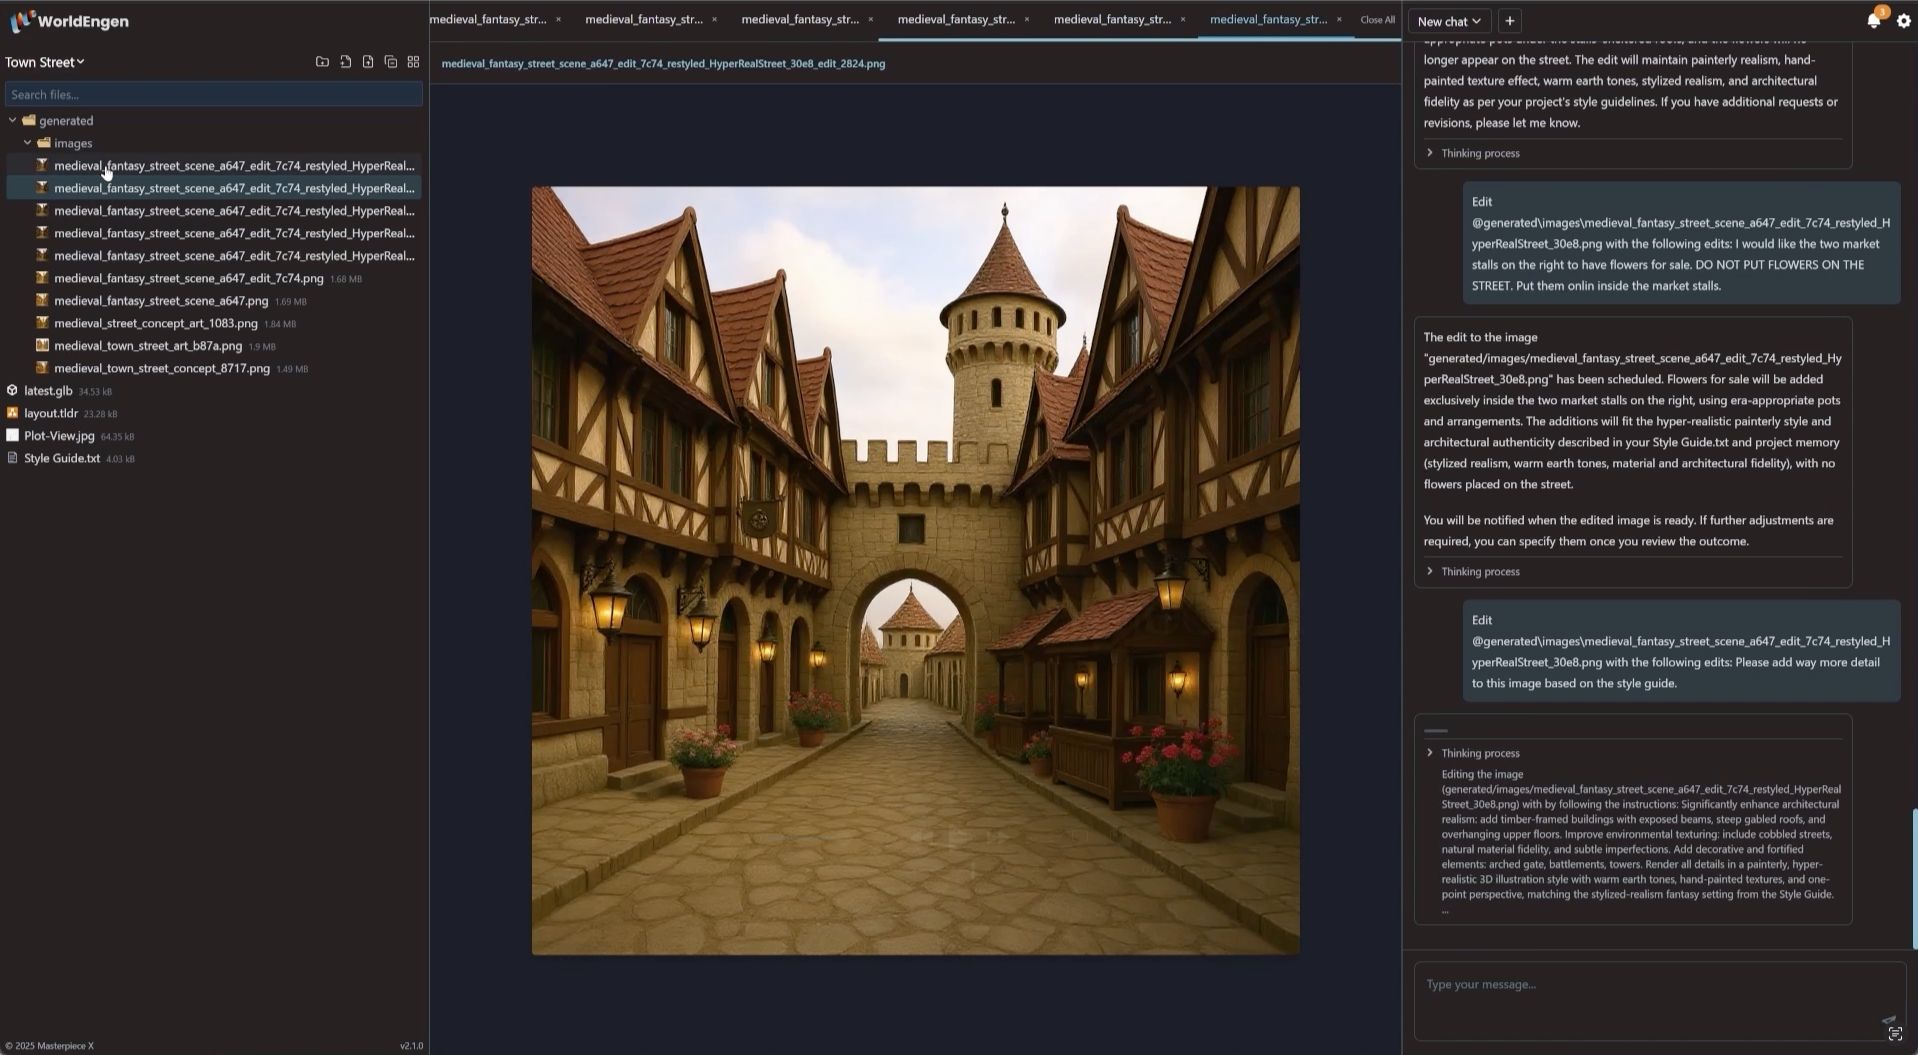1918x1055 pixels.
Task: Close the last open medieval_fantasy_str tab
Action: click(1339, 19)
